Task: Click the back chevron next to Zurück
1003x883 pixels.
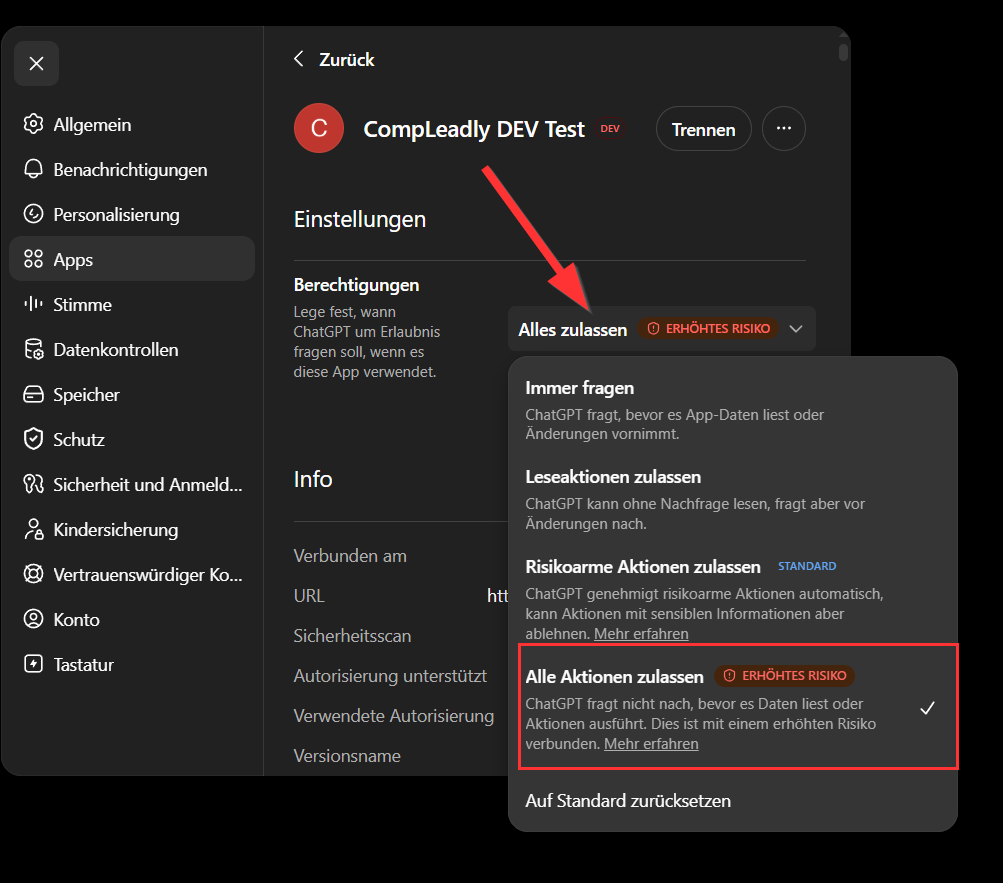Action: tap(299, 59)
